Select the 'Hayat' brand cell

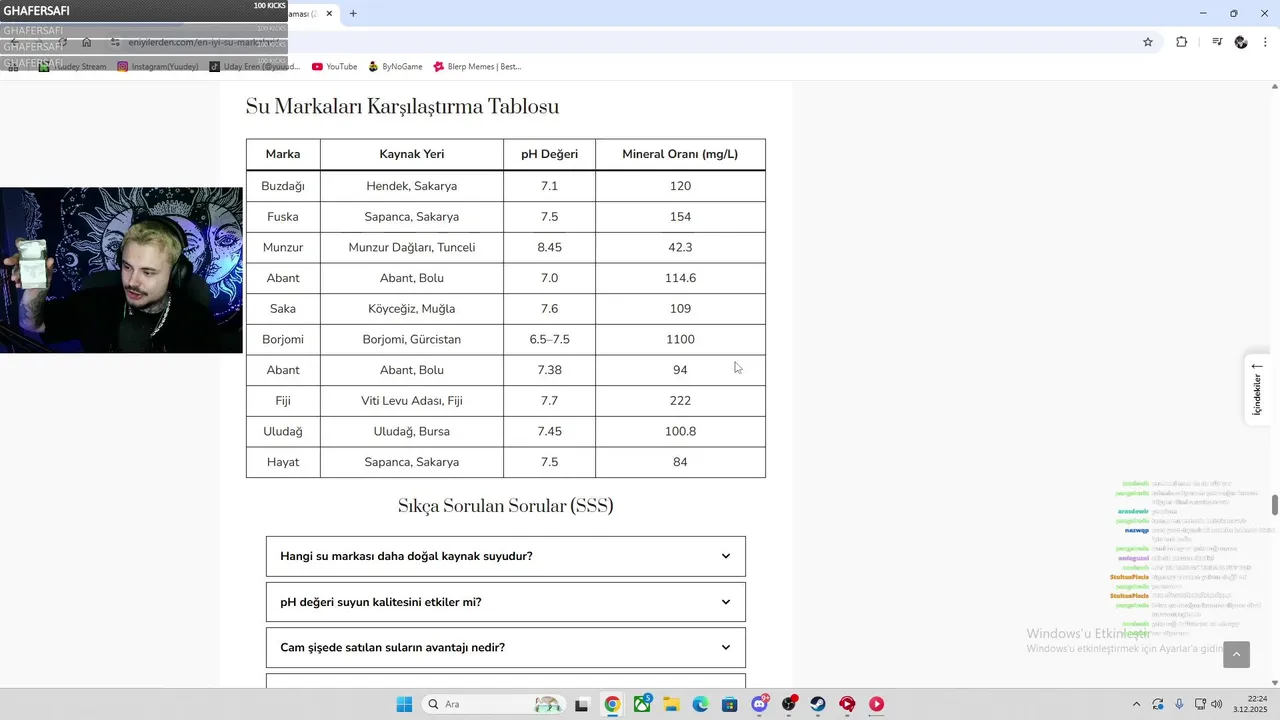click(283, 462)
